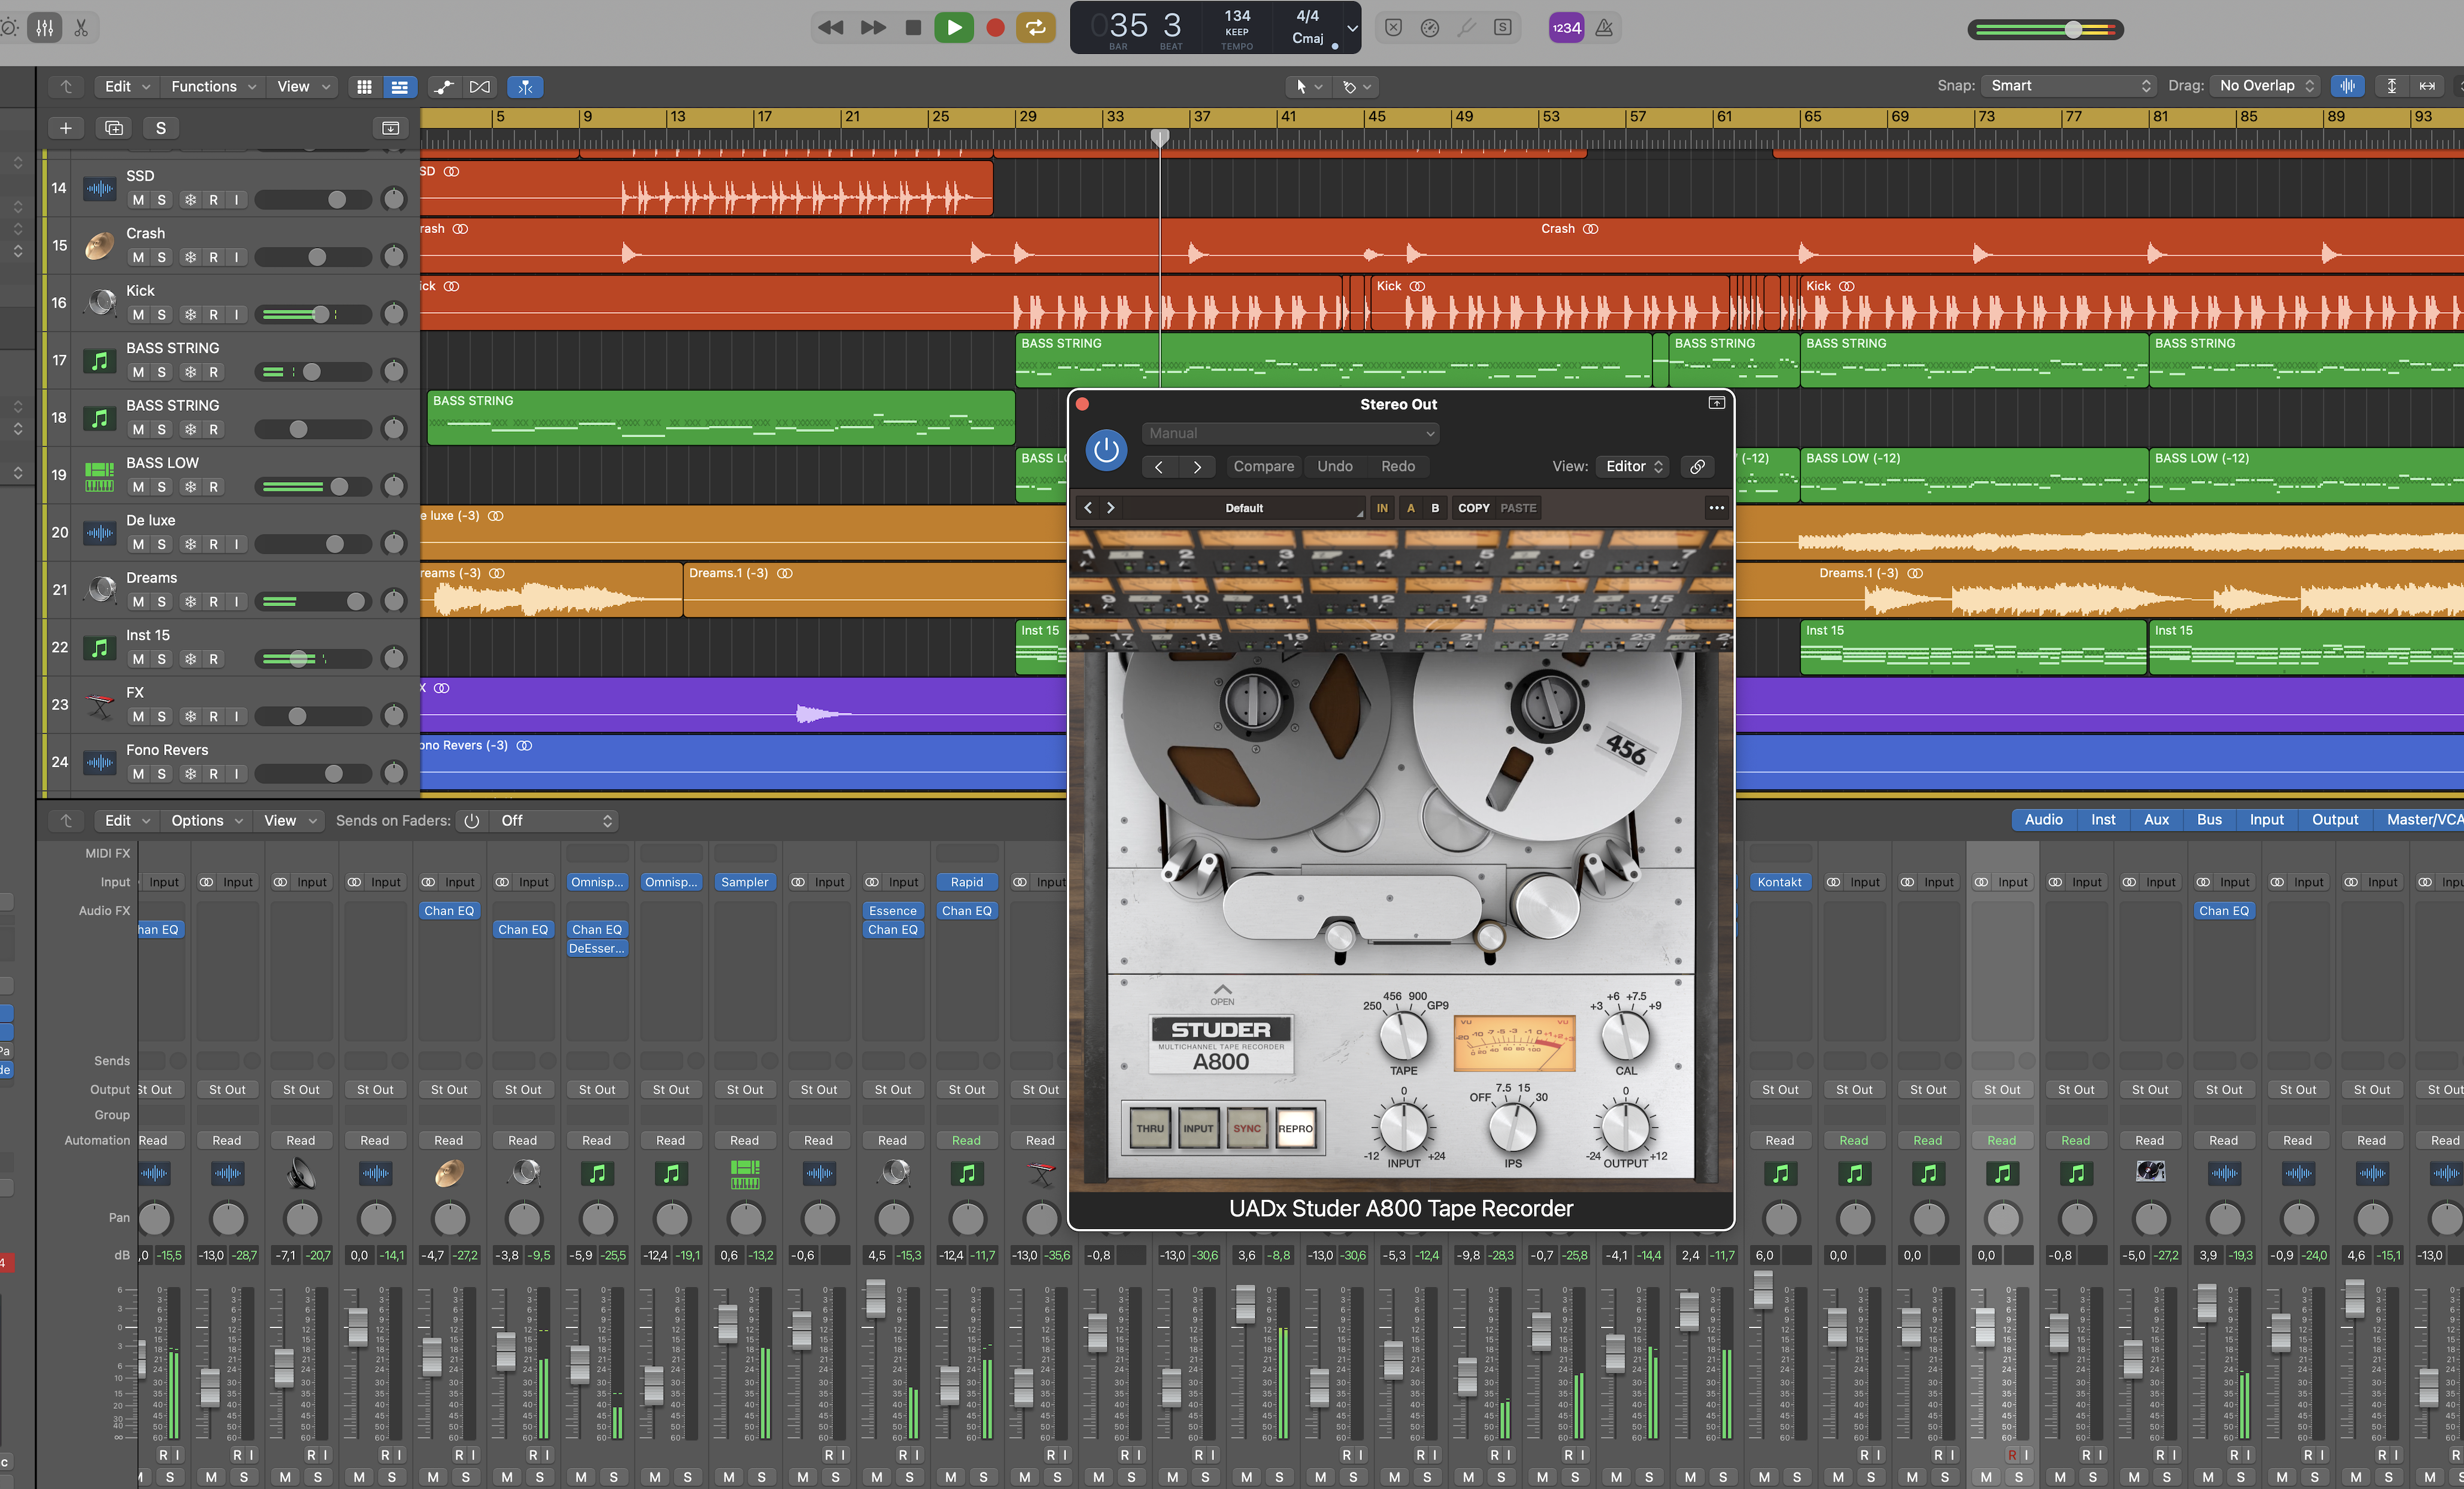This screenshot has height=1489, width=2464.
Task: Click the Play button in transport
Action: 953,27
